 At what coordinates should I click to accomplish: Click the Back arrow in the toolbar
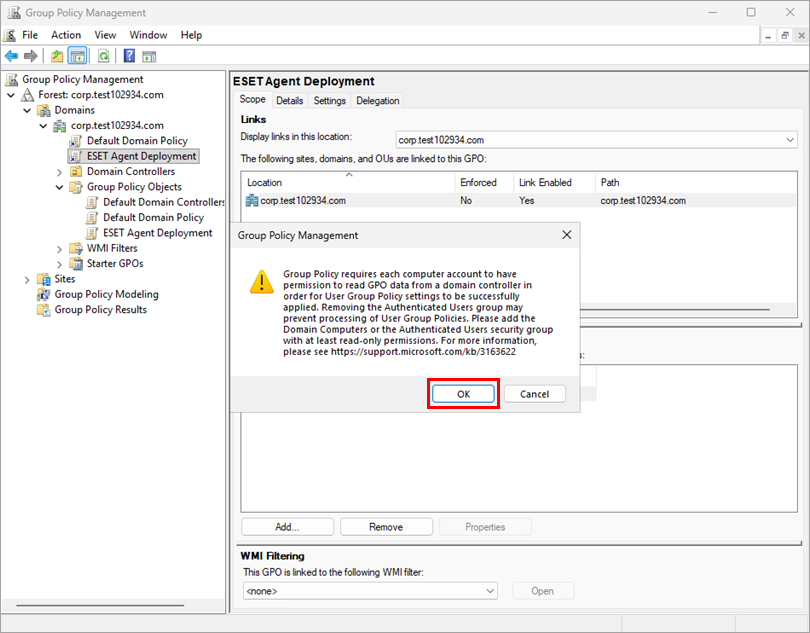(11, 56)
